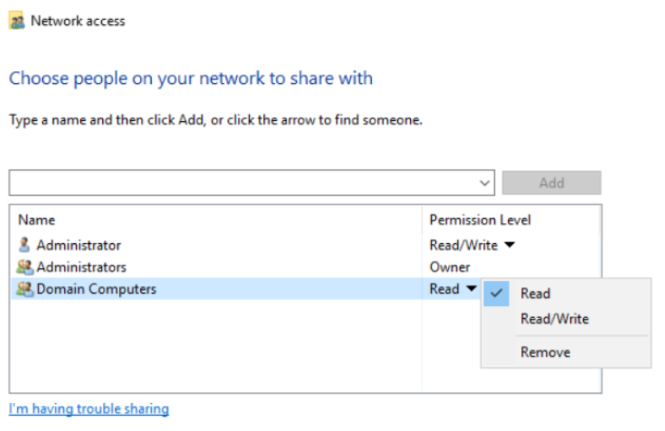
Task: Click the Domain Computers group icon
Action: pyautogui.click(x=25, y=289)
